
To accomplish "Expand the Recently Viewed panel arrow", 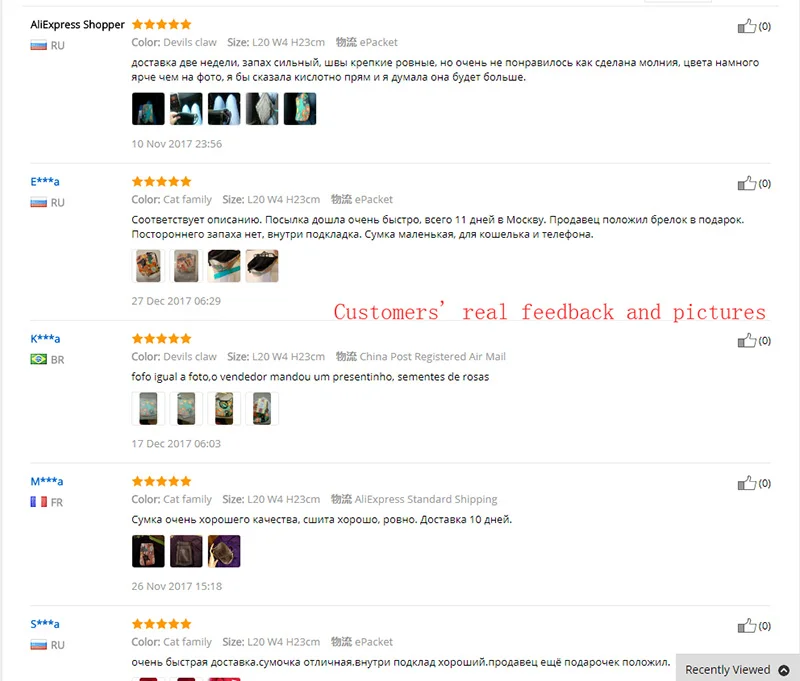I will pos(784,670).
